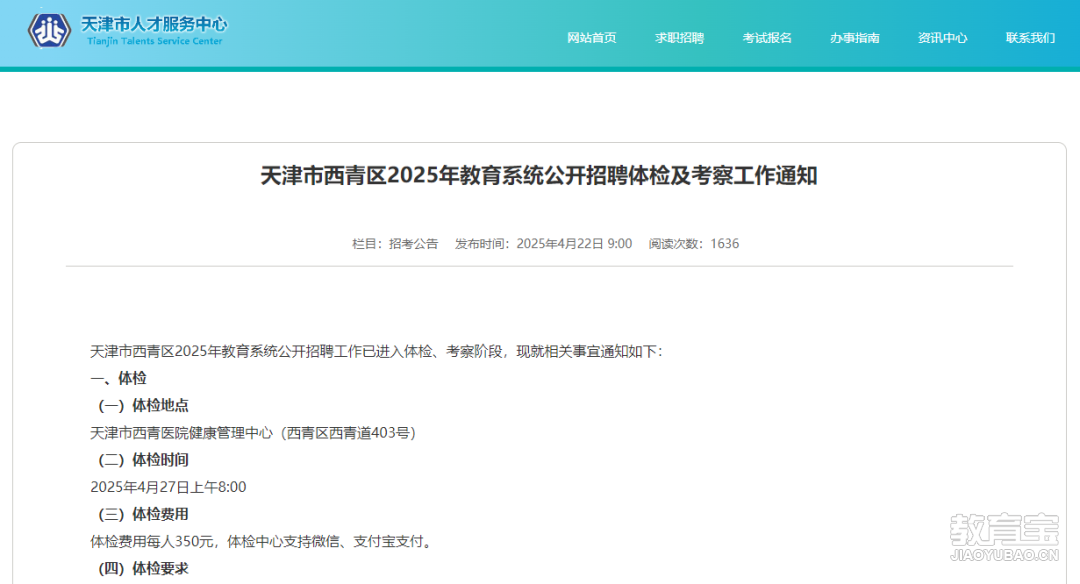This screenshot has height=584, width=1080.
Task: Open the 办事指南 menu item
Action: [855, 38]
